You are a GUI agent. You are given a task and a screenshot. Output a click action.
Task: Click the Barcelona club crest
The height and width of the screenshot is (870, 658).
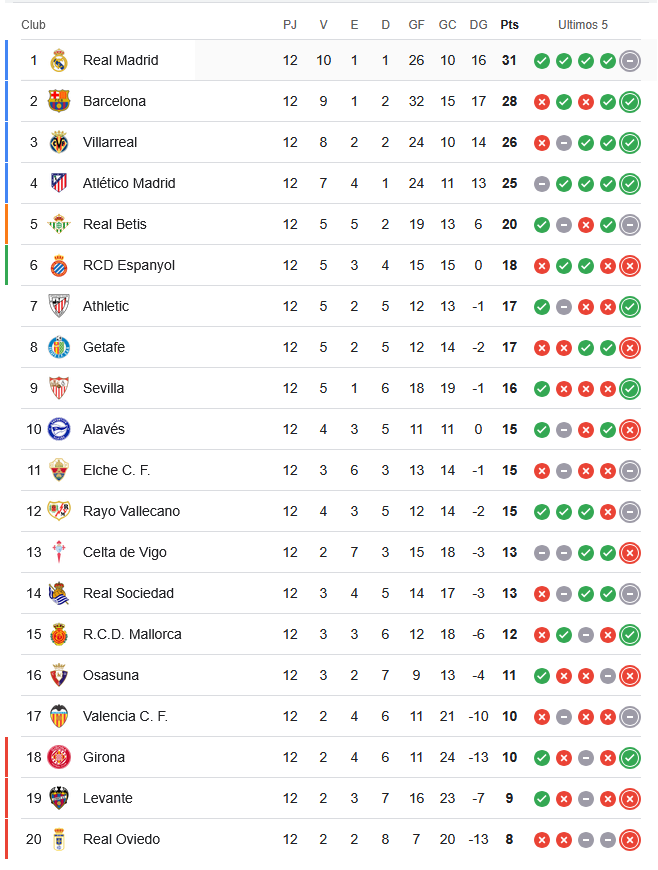coord(58,101)
